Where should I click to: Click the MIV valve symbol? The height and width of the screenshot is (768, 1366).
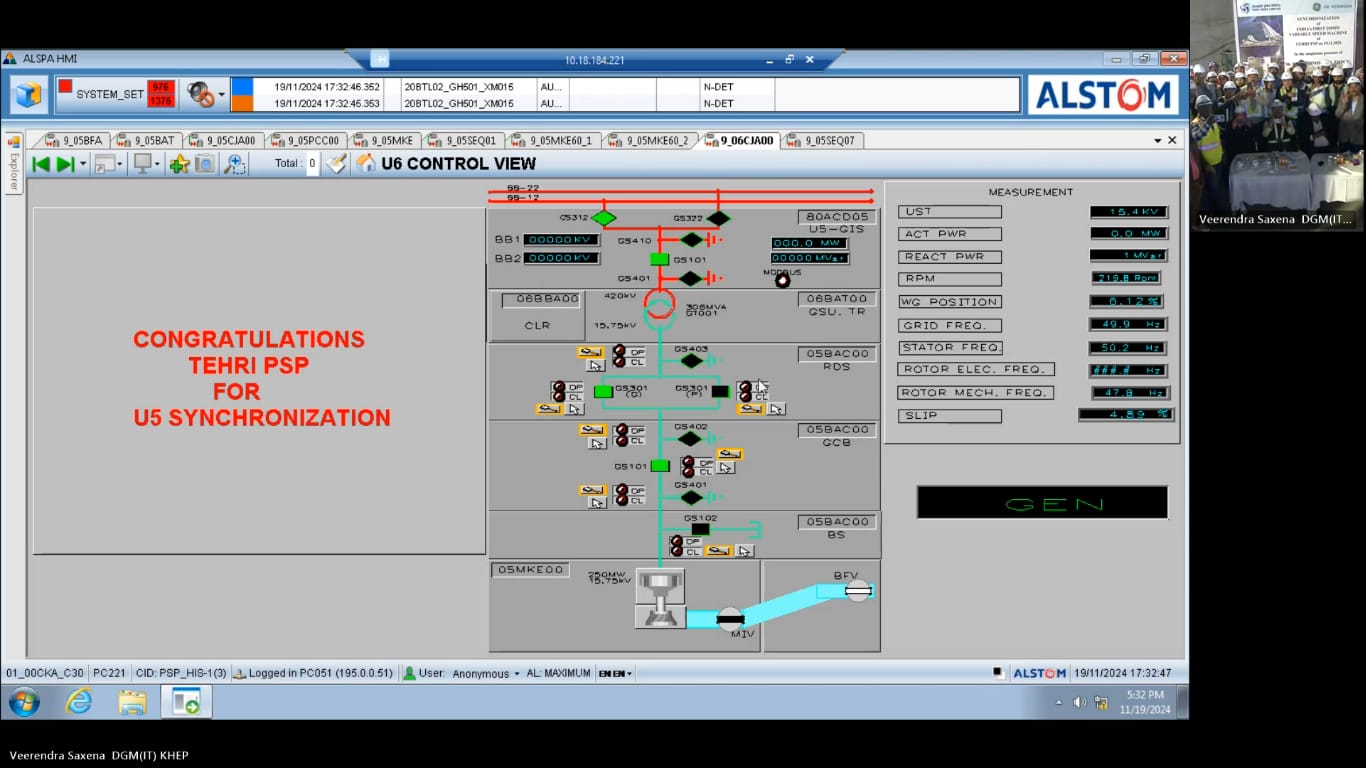click(x=731, y=619)
